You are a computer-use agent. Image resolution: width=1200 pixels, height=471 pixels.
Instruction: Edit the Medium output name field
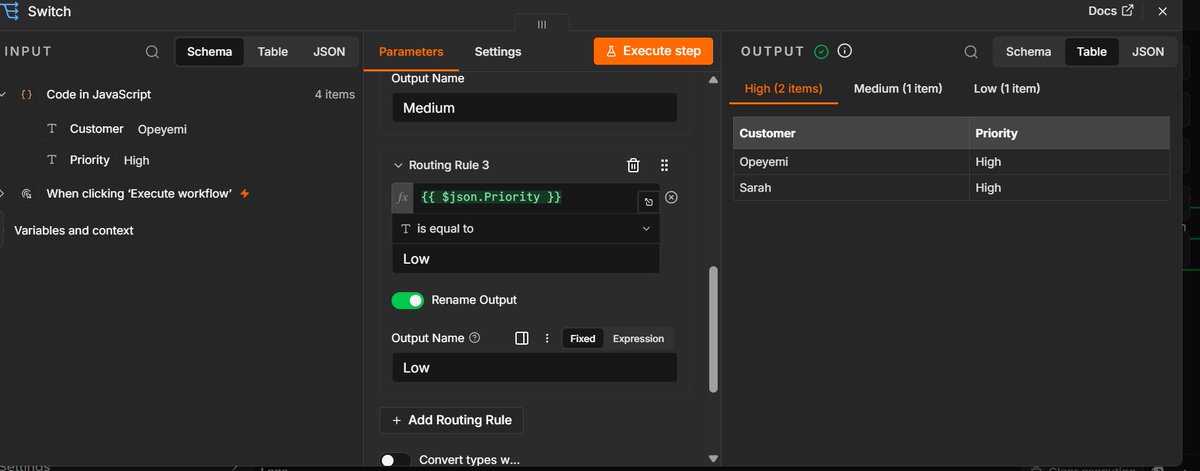pos(534,108)
